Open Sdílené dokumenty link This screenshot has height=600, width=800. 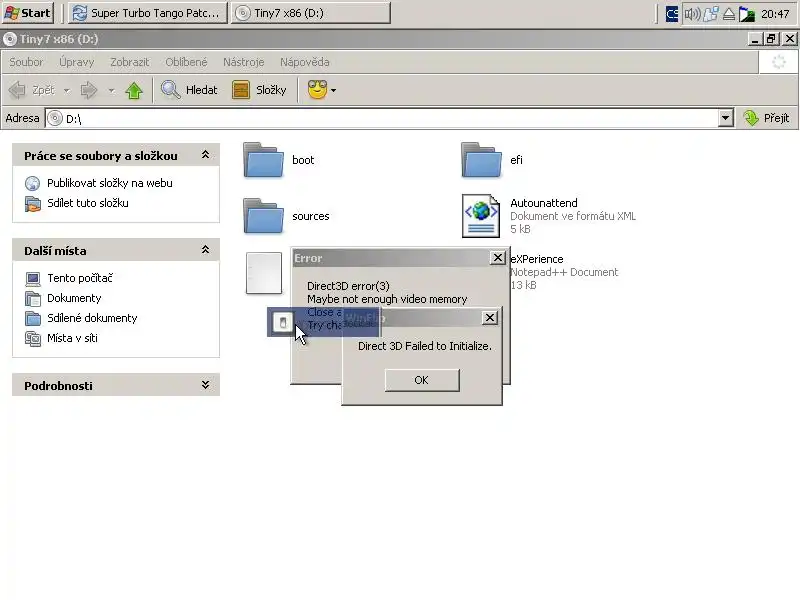(x=92, y=318)
